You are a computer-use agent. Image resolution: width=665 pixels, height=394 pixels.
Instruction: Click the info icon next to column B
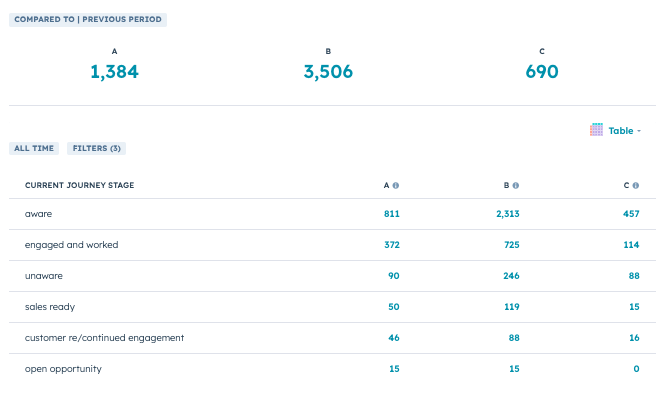516,185
